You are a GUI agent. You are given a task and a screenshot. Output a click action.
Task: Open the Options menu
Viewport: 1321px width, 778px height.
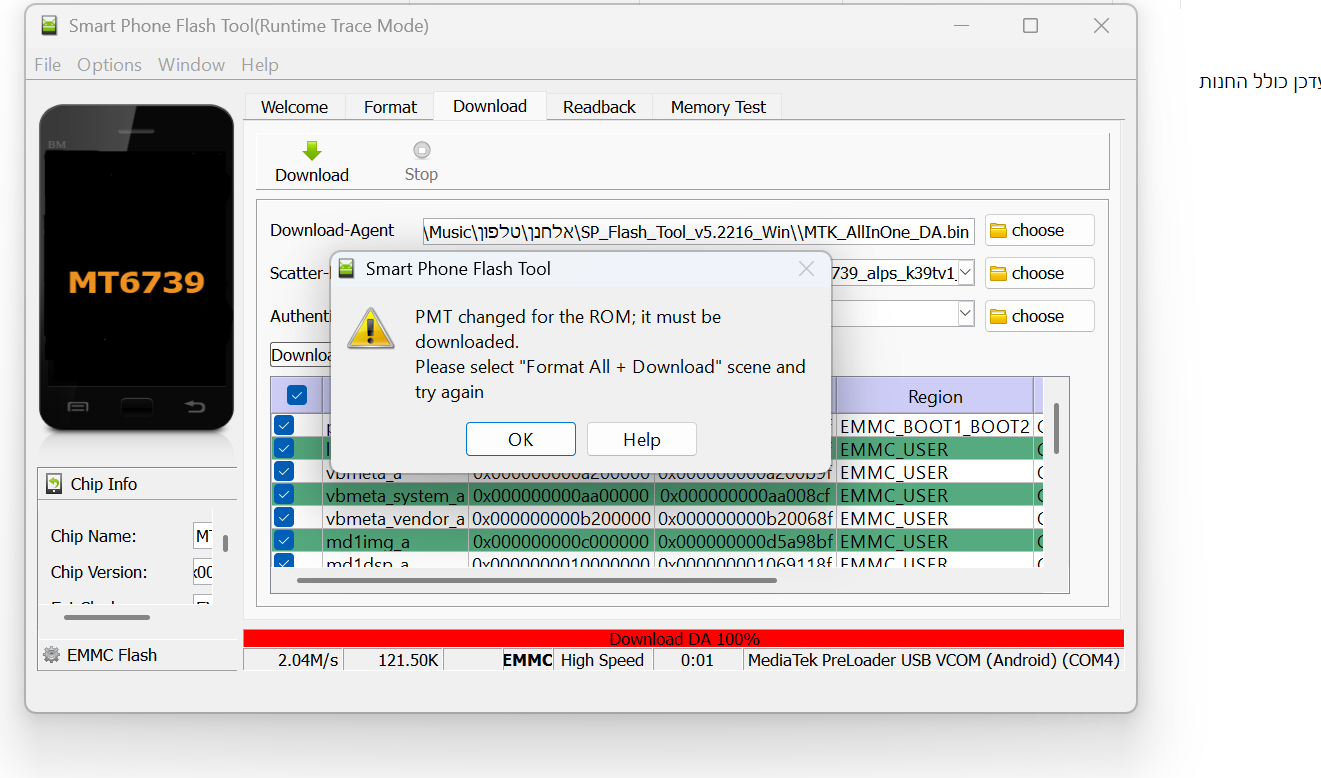[109, 65]
